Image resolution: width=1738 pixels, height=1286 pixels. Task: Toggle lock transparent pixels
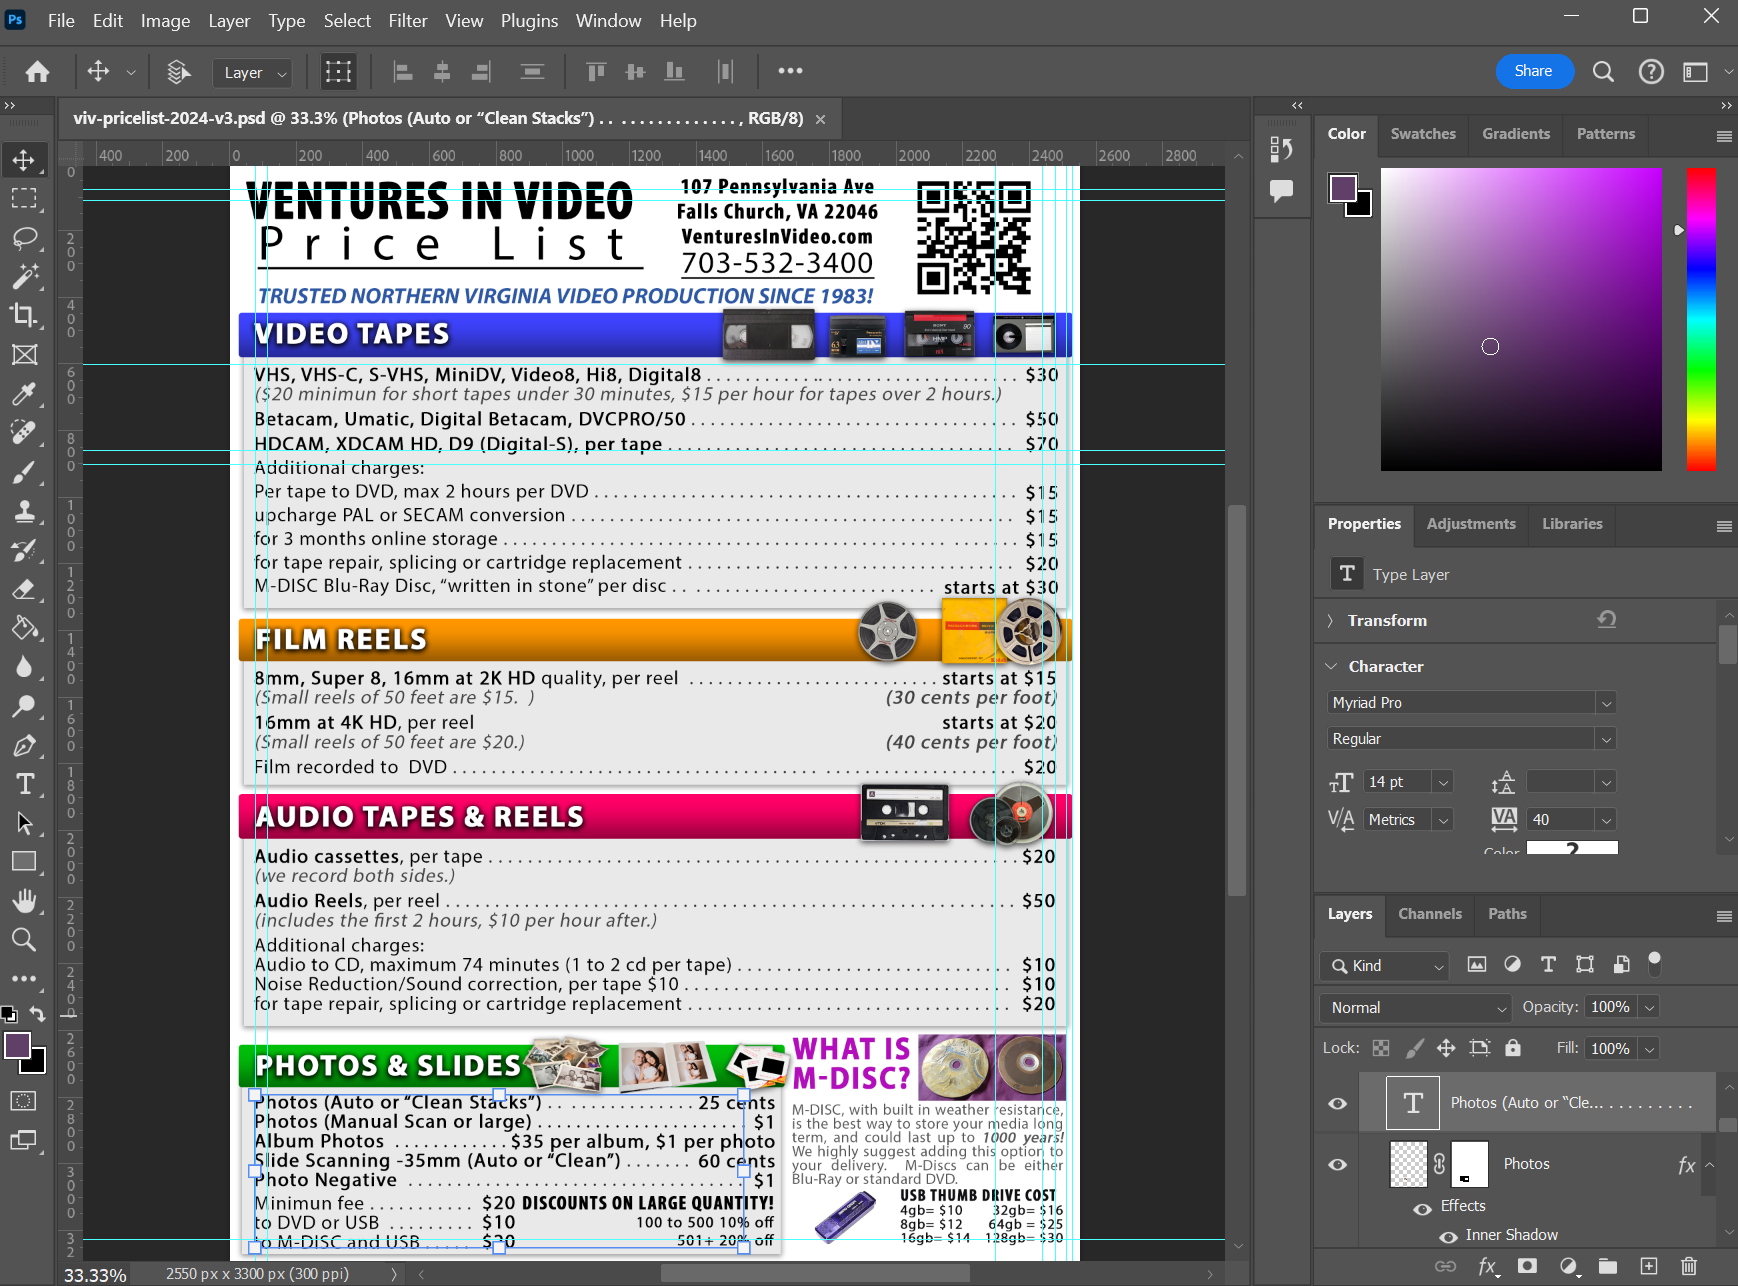pyautogui.click(x=1381, y=1048)
